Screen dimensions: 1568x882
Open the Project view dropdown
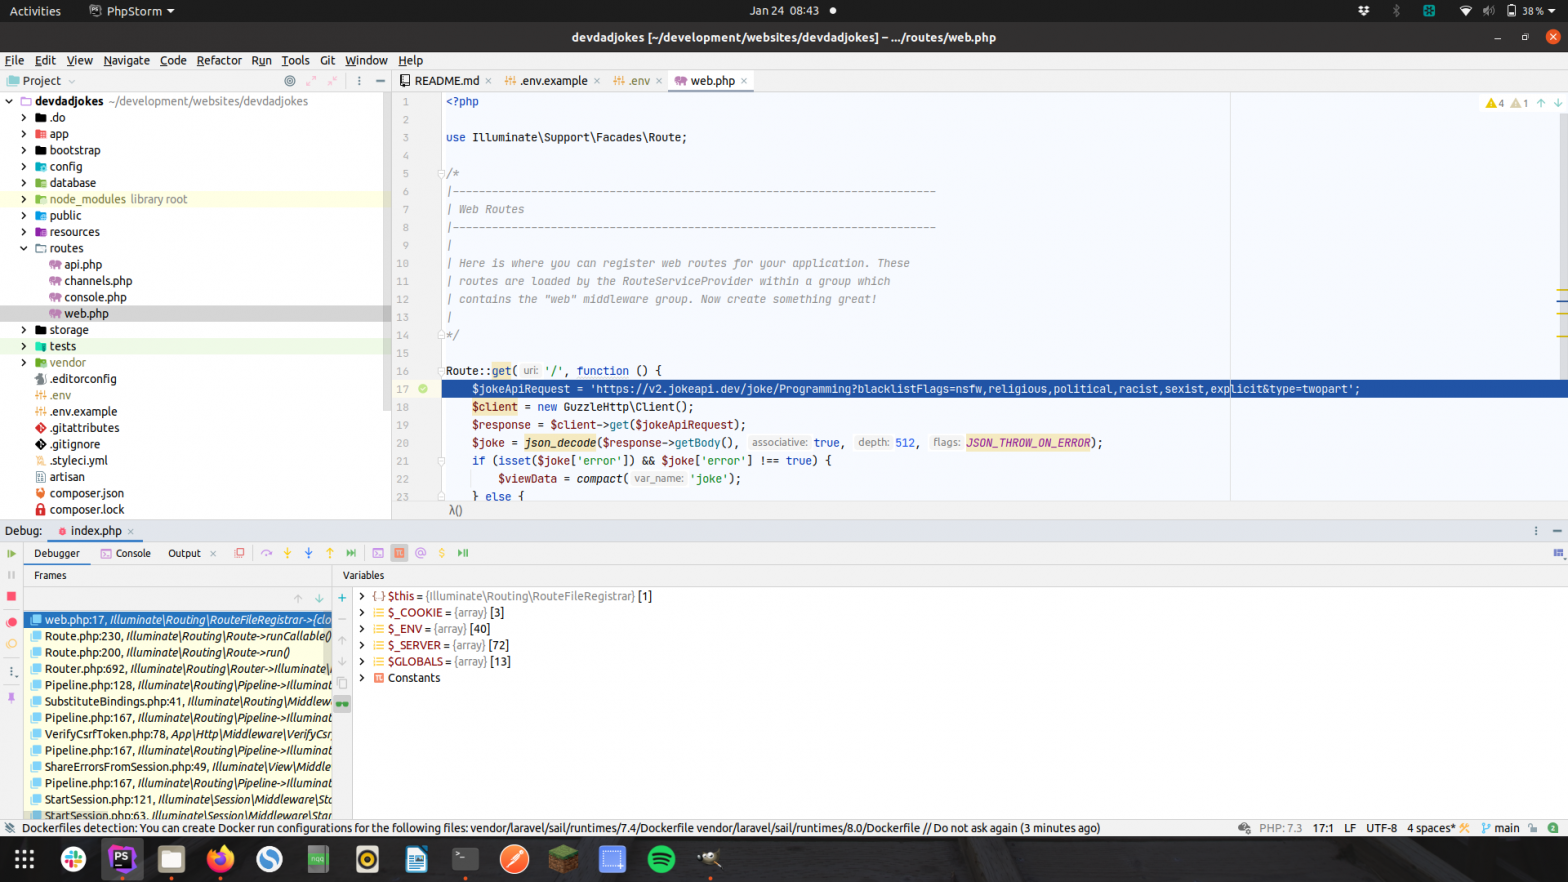pyautogui.click(x=41, y=81)
